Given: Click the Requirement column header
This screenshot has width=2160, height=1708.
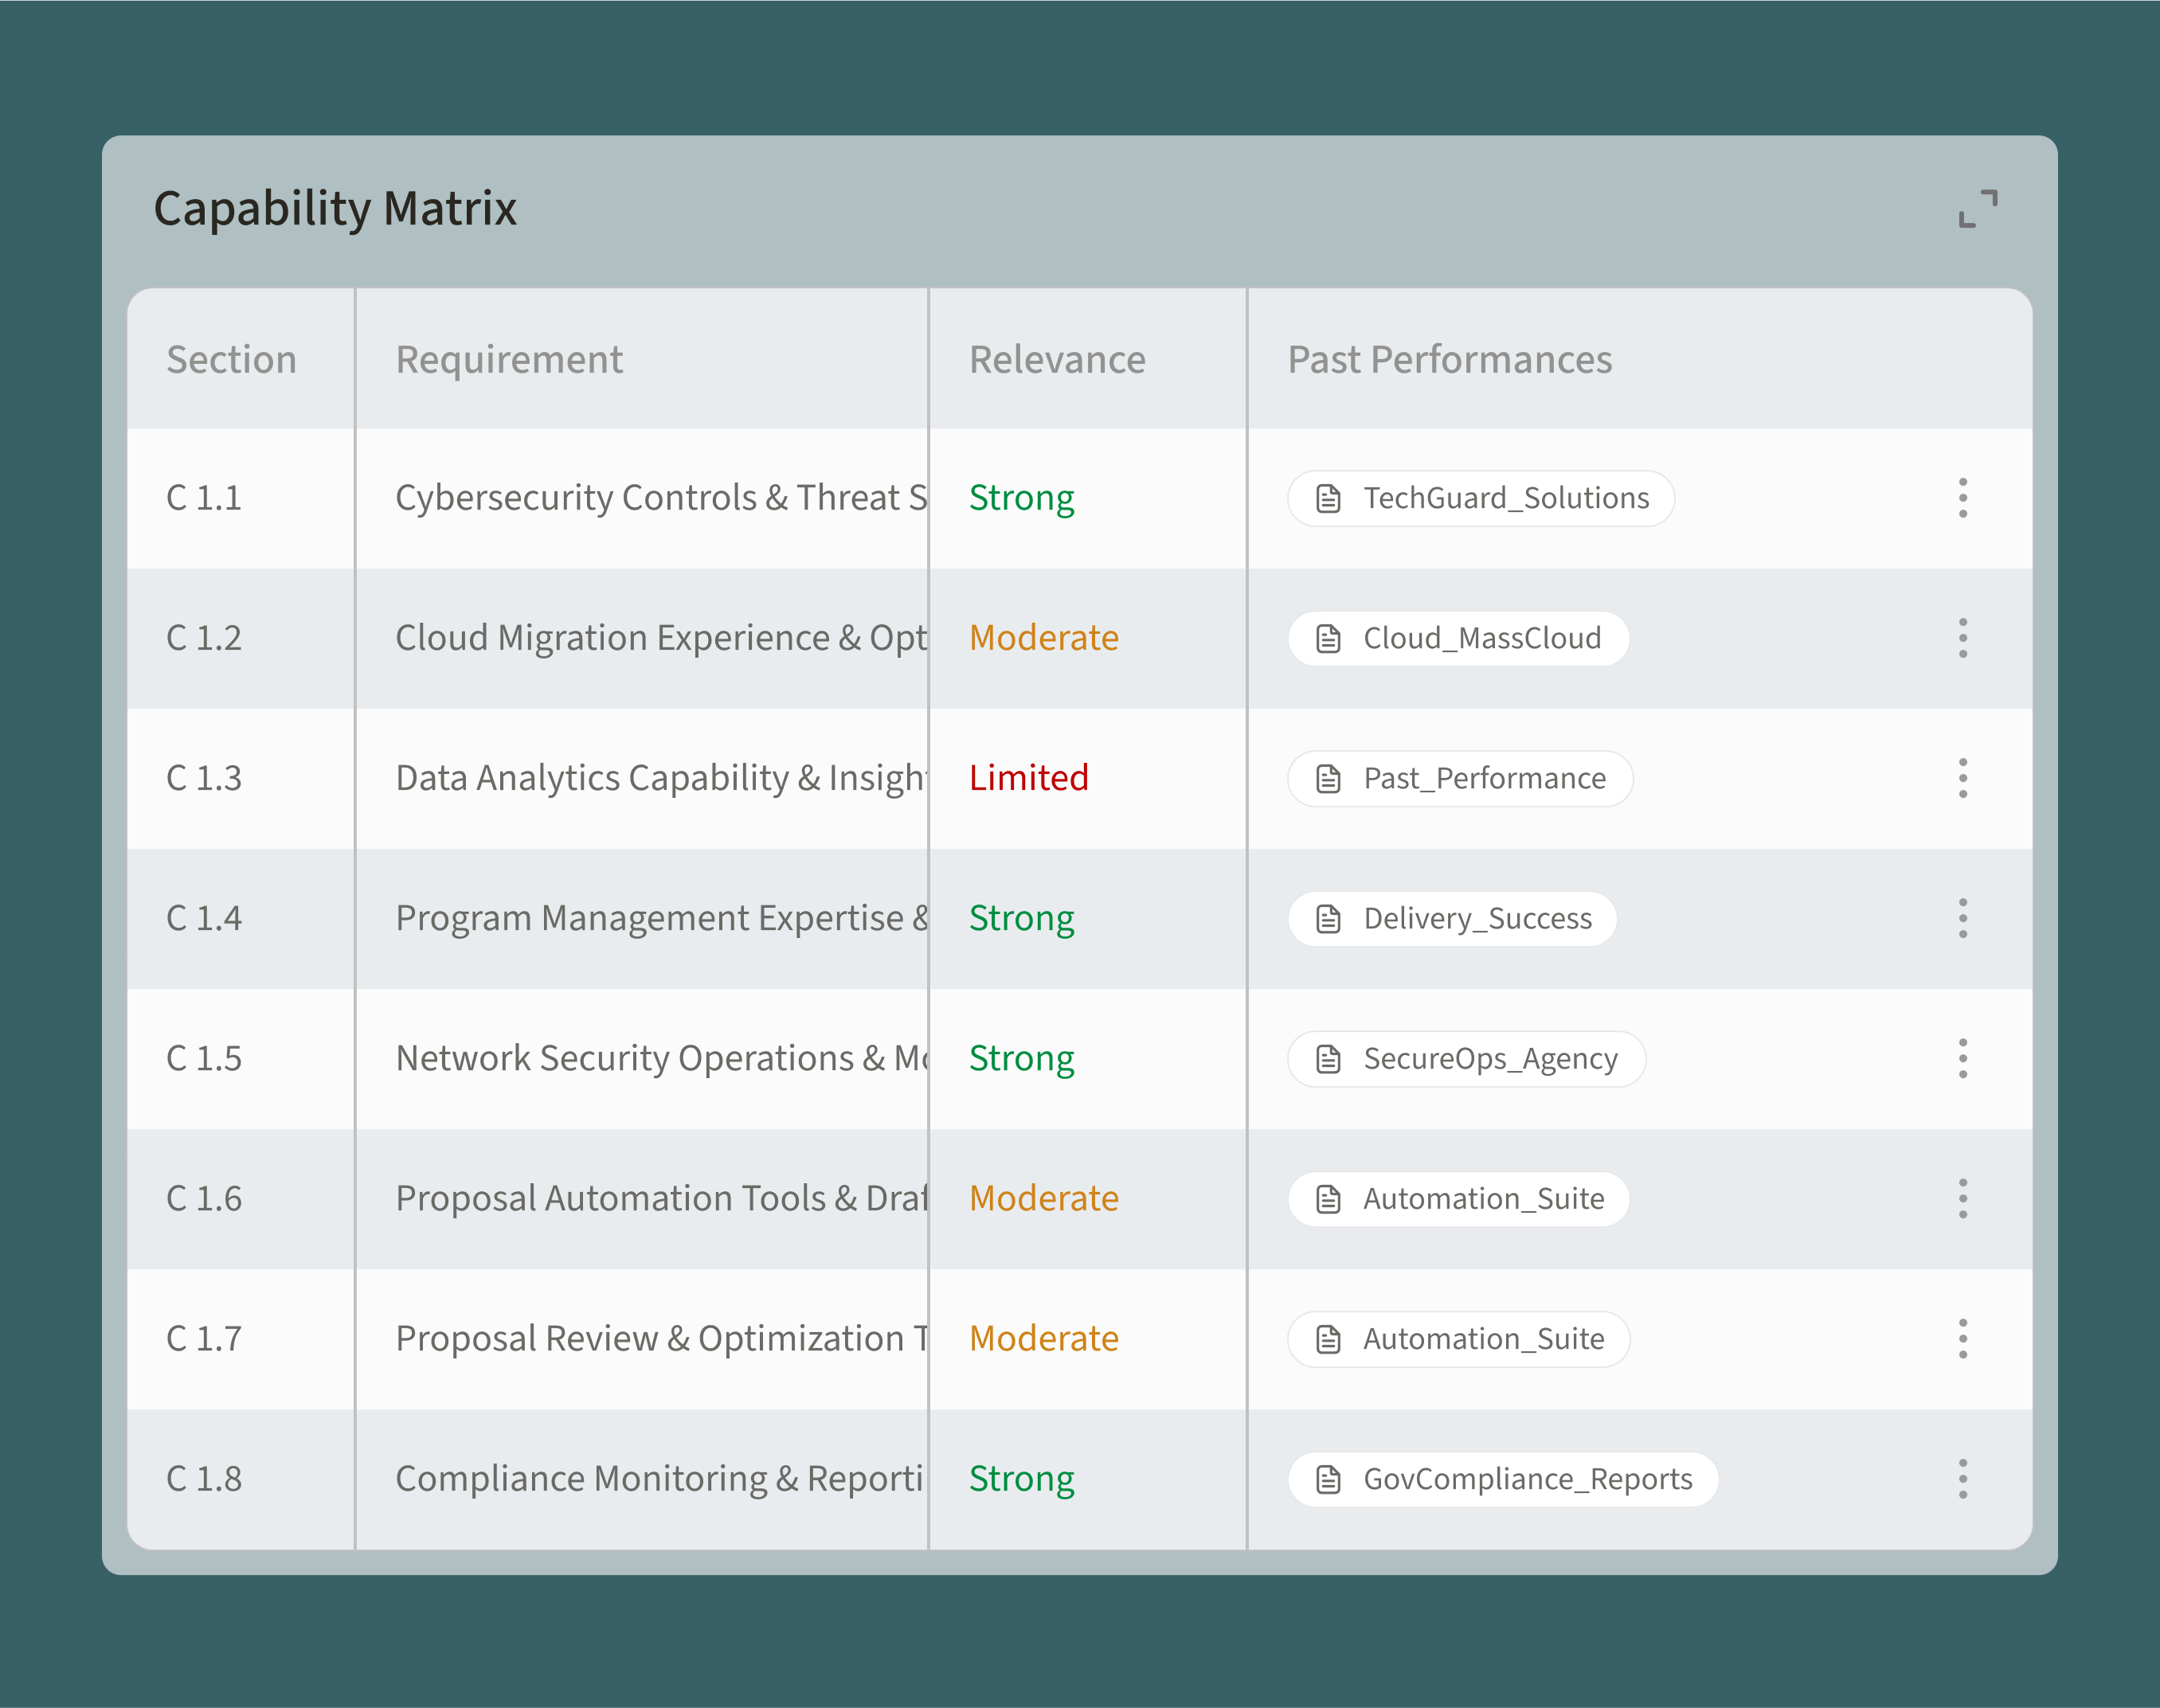Looking at the screenshot, I should point(509,359).
